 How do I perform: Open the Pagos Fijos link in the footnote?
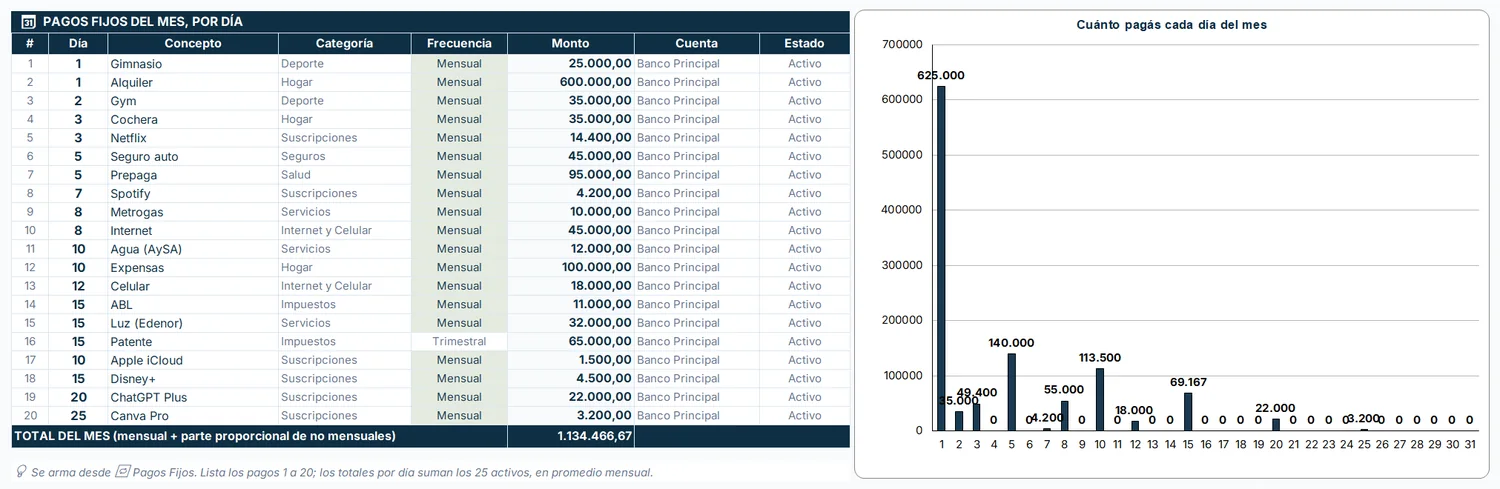[164, 472]
